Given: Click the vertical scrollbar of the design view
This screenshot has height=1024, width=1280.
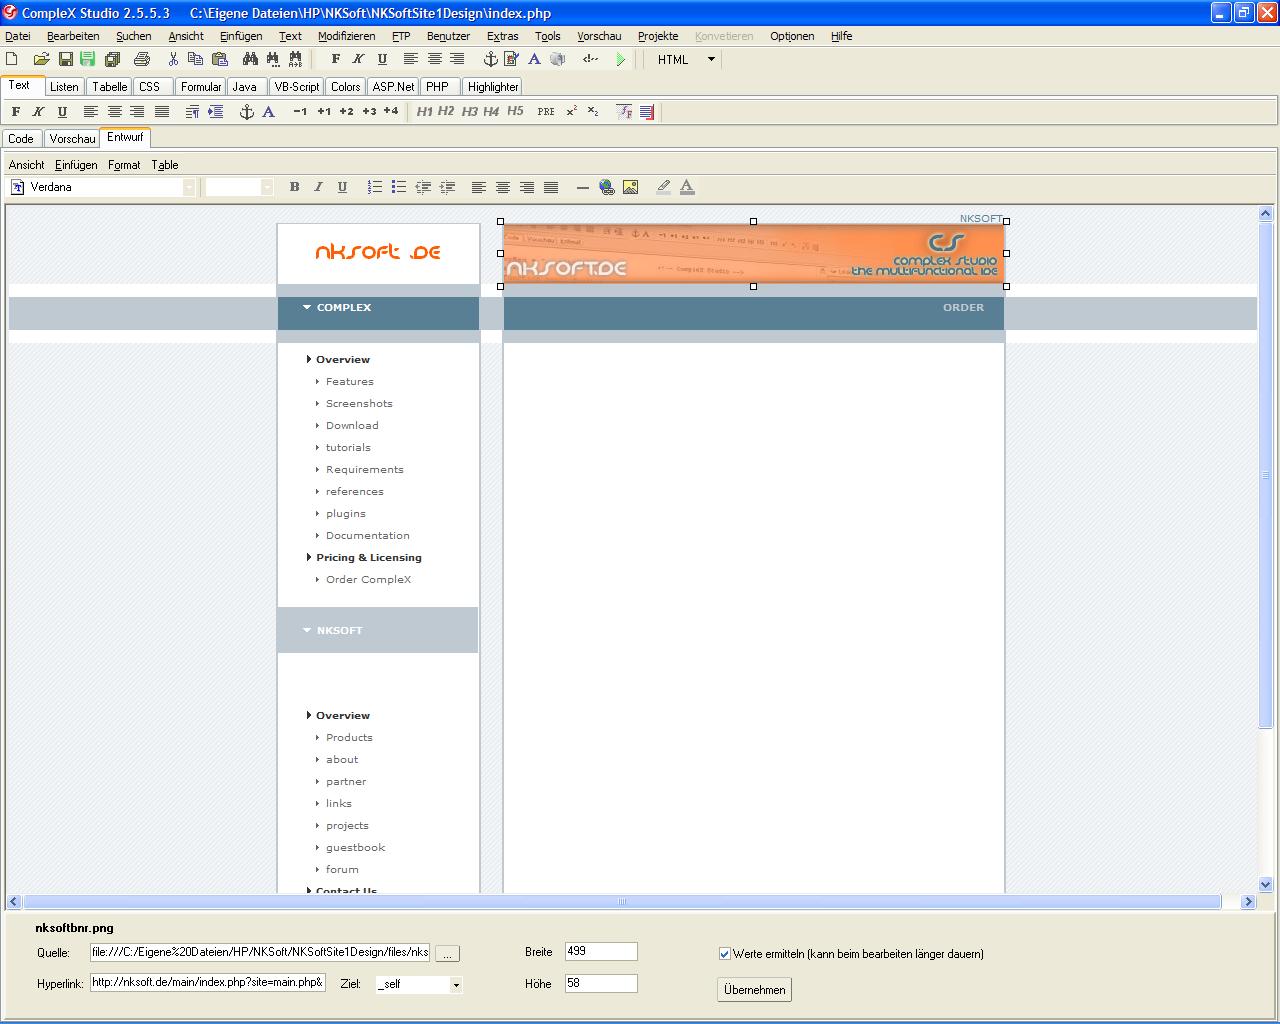Looking at the screenshot, I should pyautogui.click(x=1266, y=475).
